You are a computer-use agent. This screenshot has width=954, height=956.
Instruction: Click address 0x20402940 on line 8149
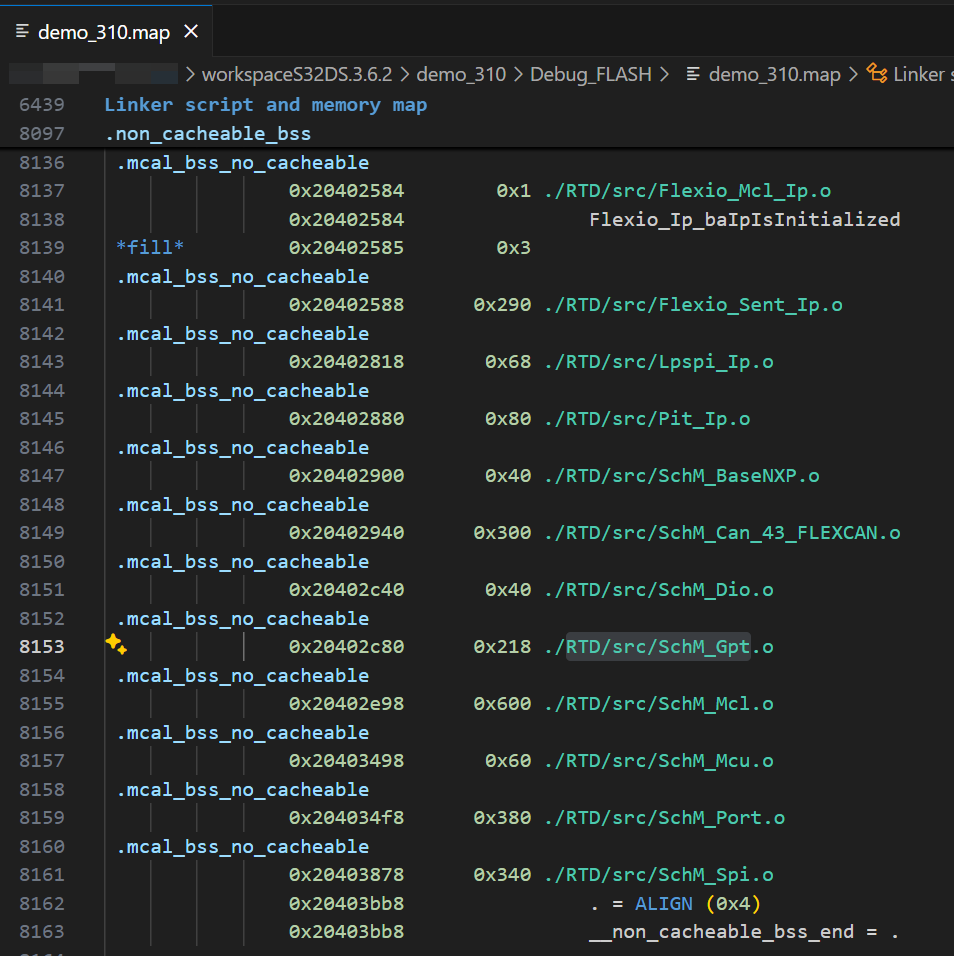tap(346, 533)
